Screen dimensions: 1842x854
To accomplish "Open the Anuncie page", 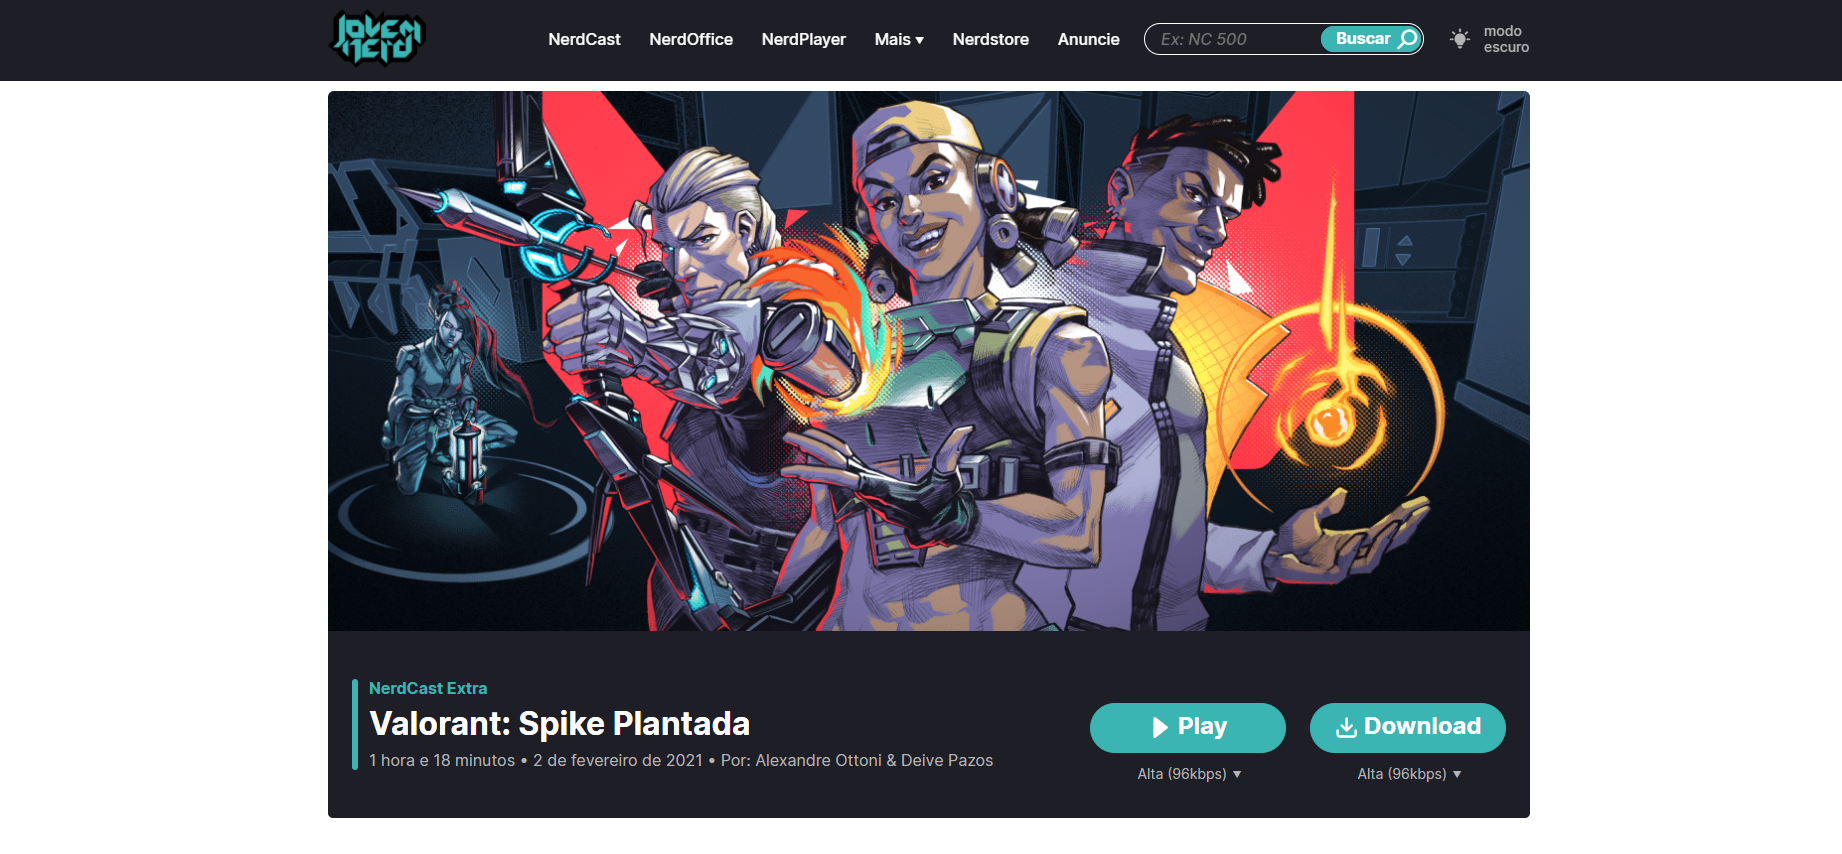I will pyautogui.click(x=1089, y=39).
